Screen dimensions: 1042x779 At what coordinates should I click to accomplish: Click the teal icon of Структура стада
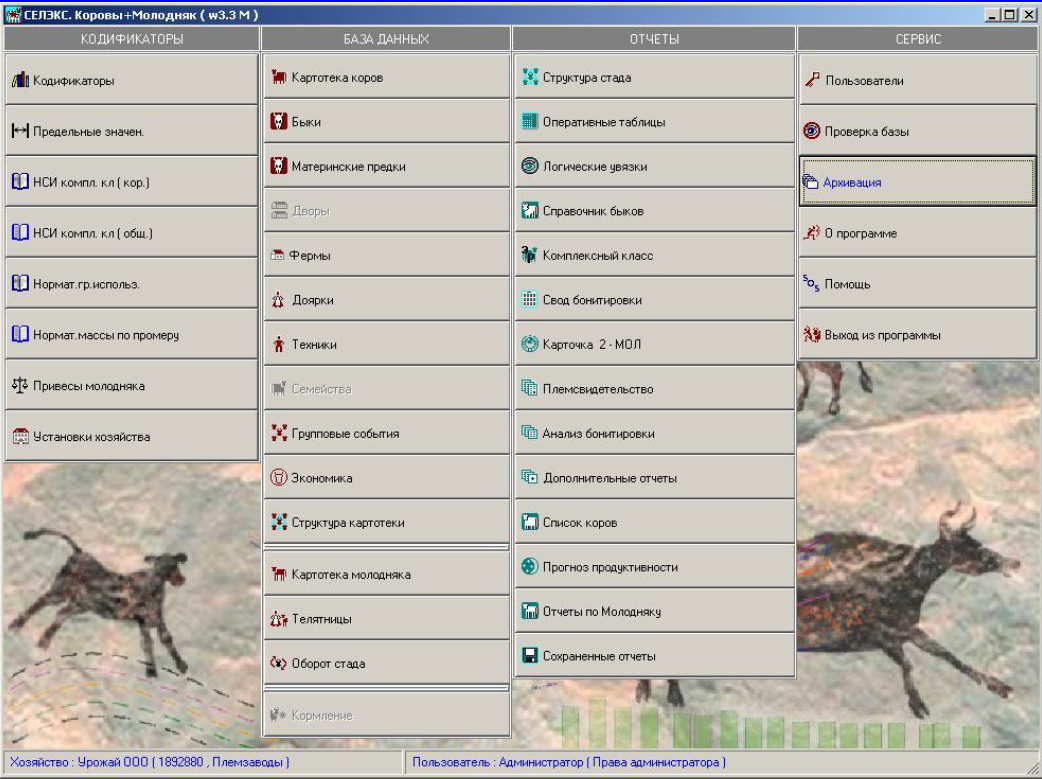(x=530, y=77)
